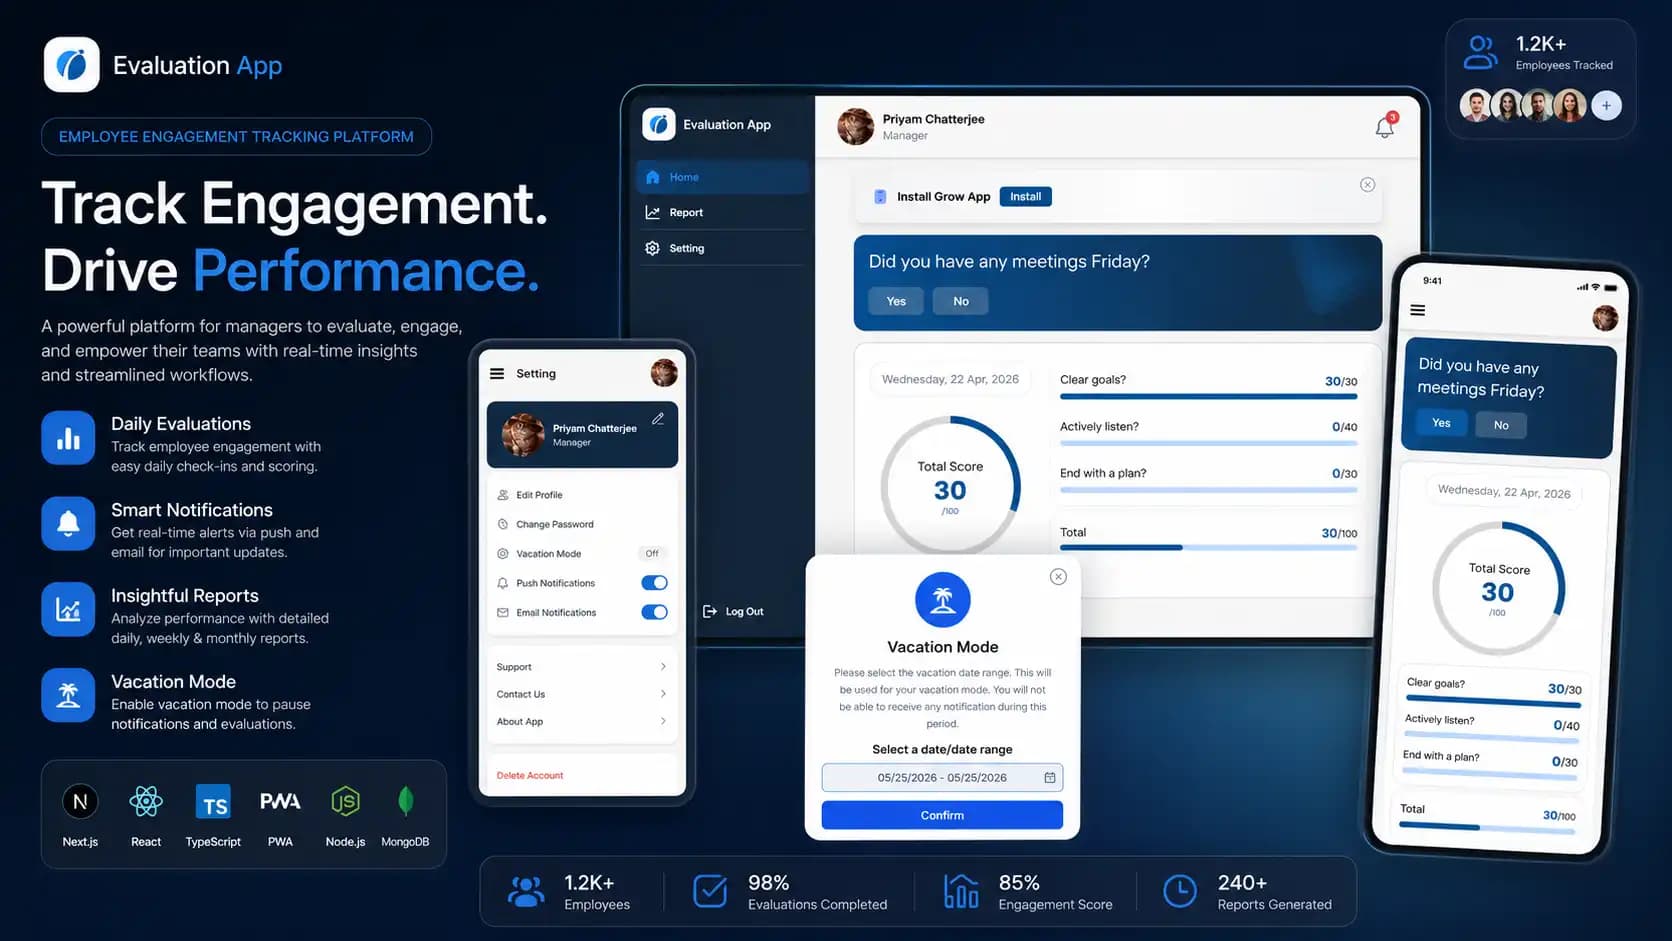The width and height of the screenshot is (1672, 941).
Task: Click the Evaluation App logo in the dashboard sidebar
Action: (658, 124)
